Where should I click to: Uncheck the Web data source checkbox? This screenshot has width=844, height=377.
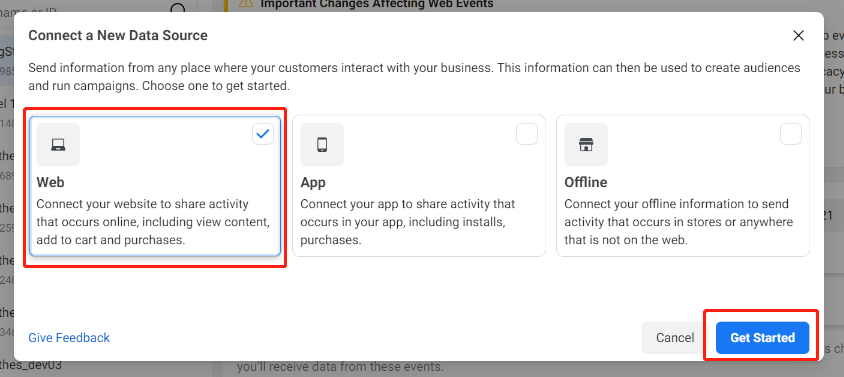(x=263, y=134)
